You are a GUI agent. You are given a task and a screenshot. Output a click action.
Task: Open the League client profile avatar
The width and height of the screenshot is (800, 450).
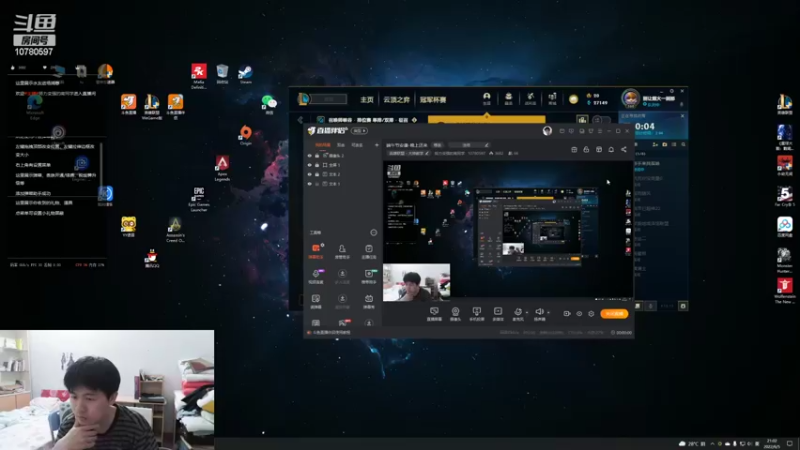point(631,98)
